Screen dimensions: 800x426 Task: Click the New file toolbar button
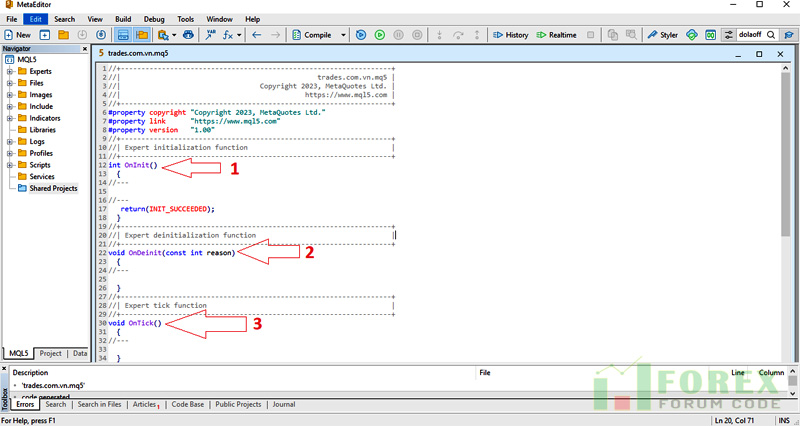pos(17,35)
